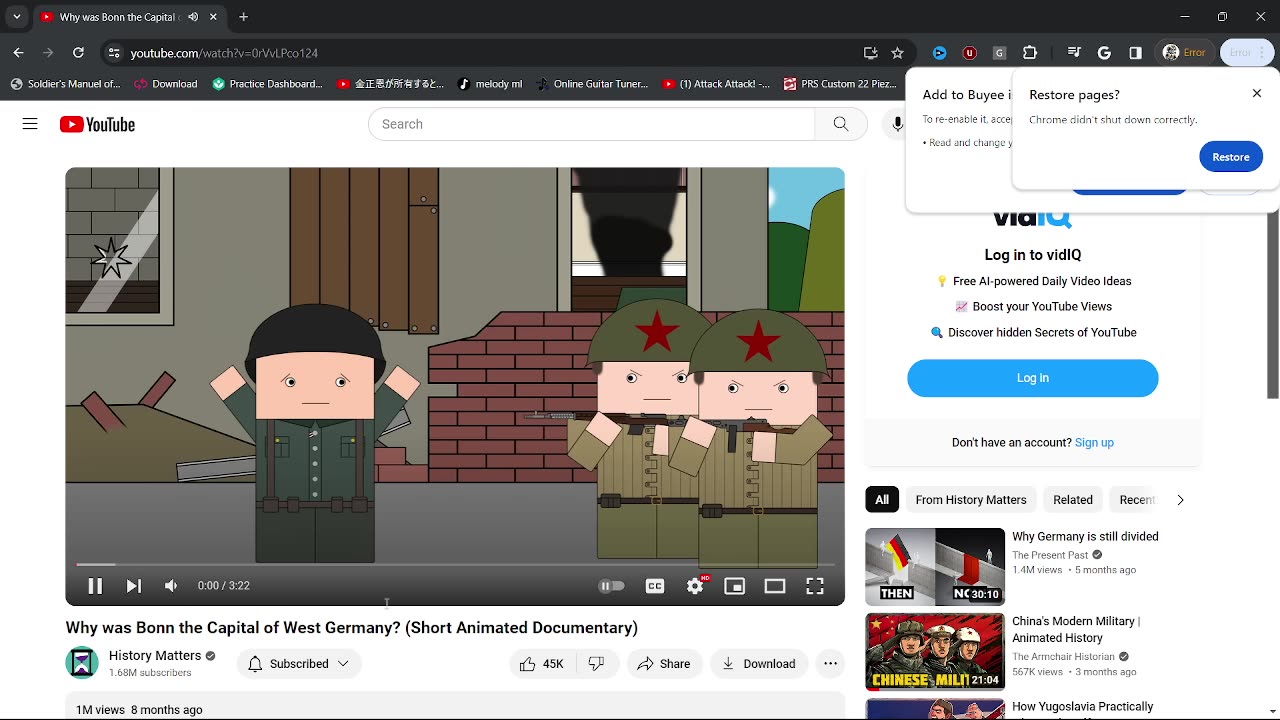The height and width of the screenshot is (720, 1280).
Task: Select the Related filter chip
Action: coord(1072,500)
